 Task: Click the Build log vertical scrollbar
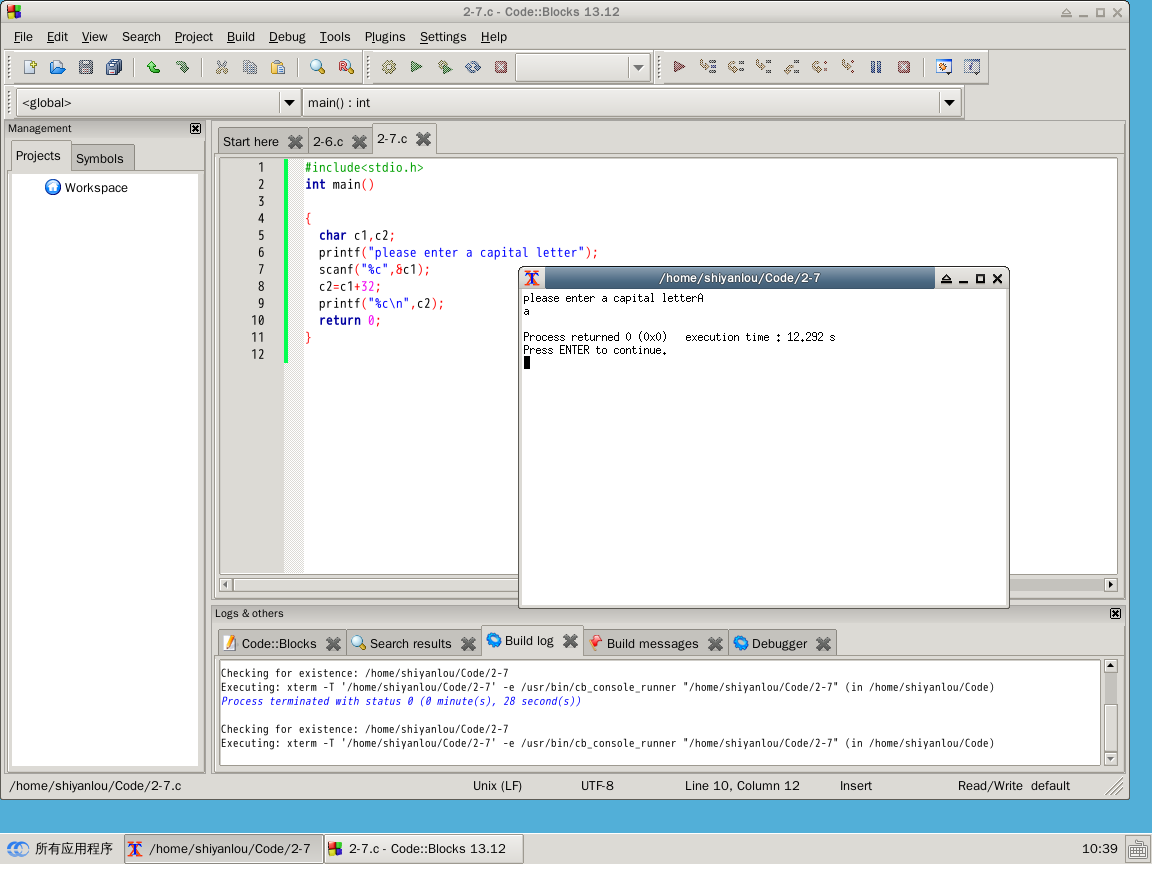1111,712
